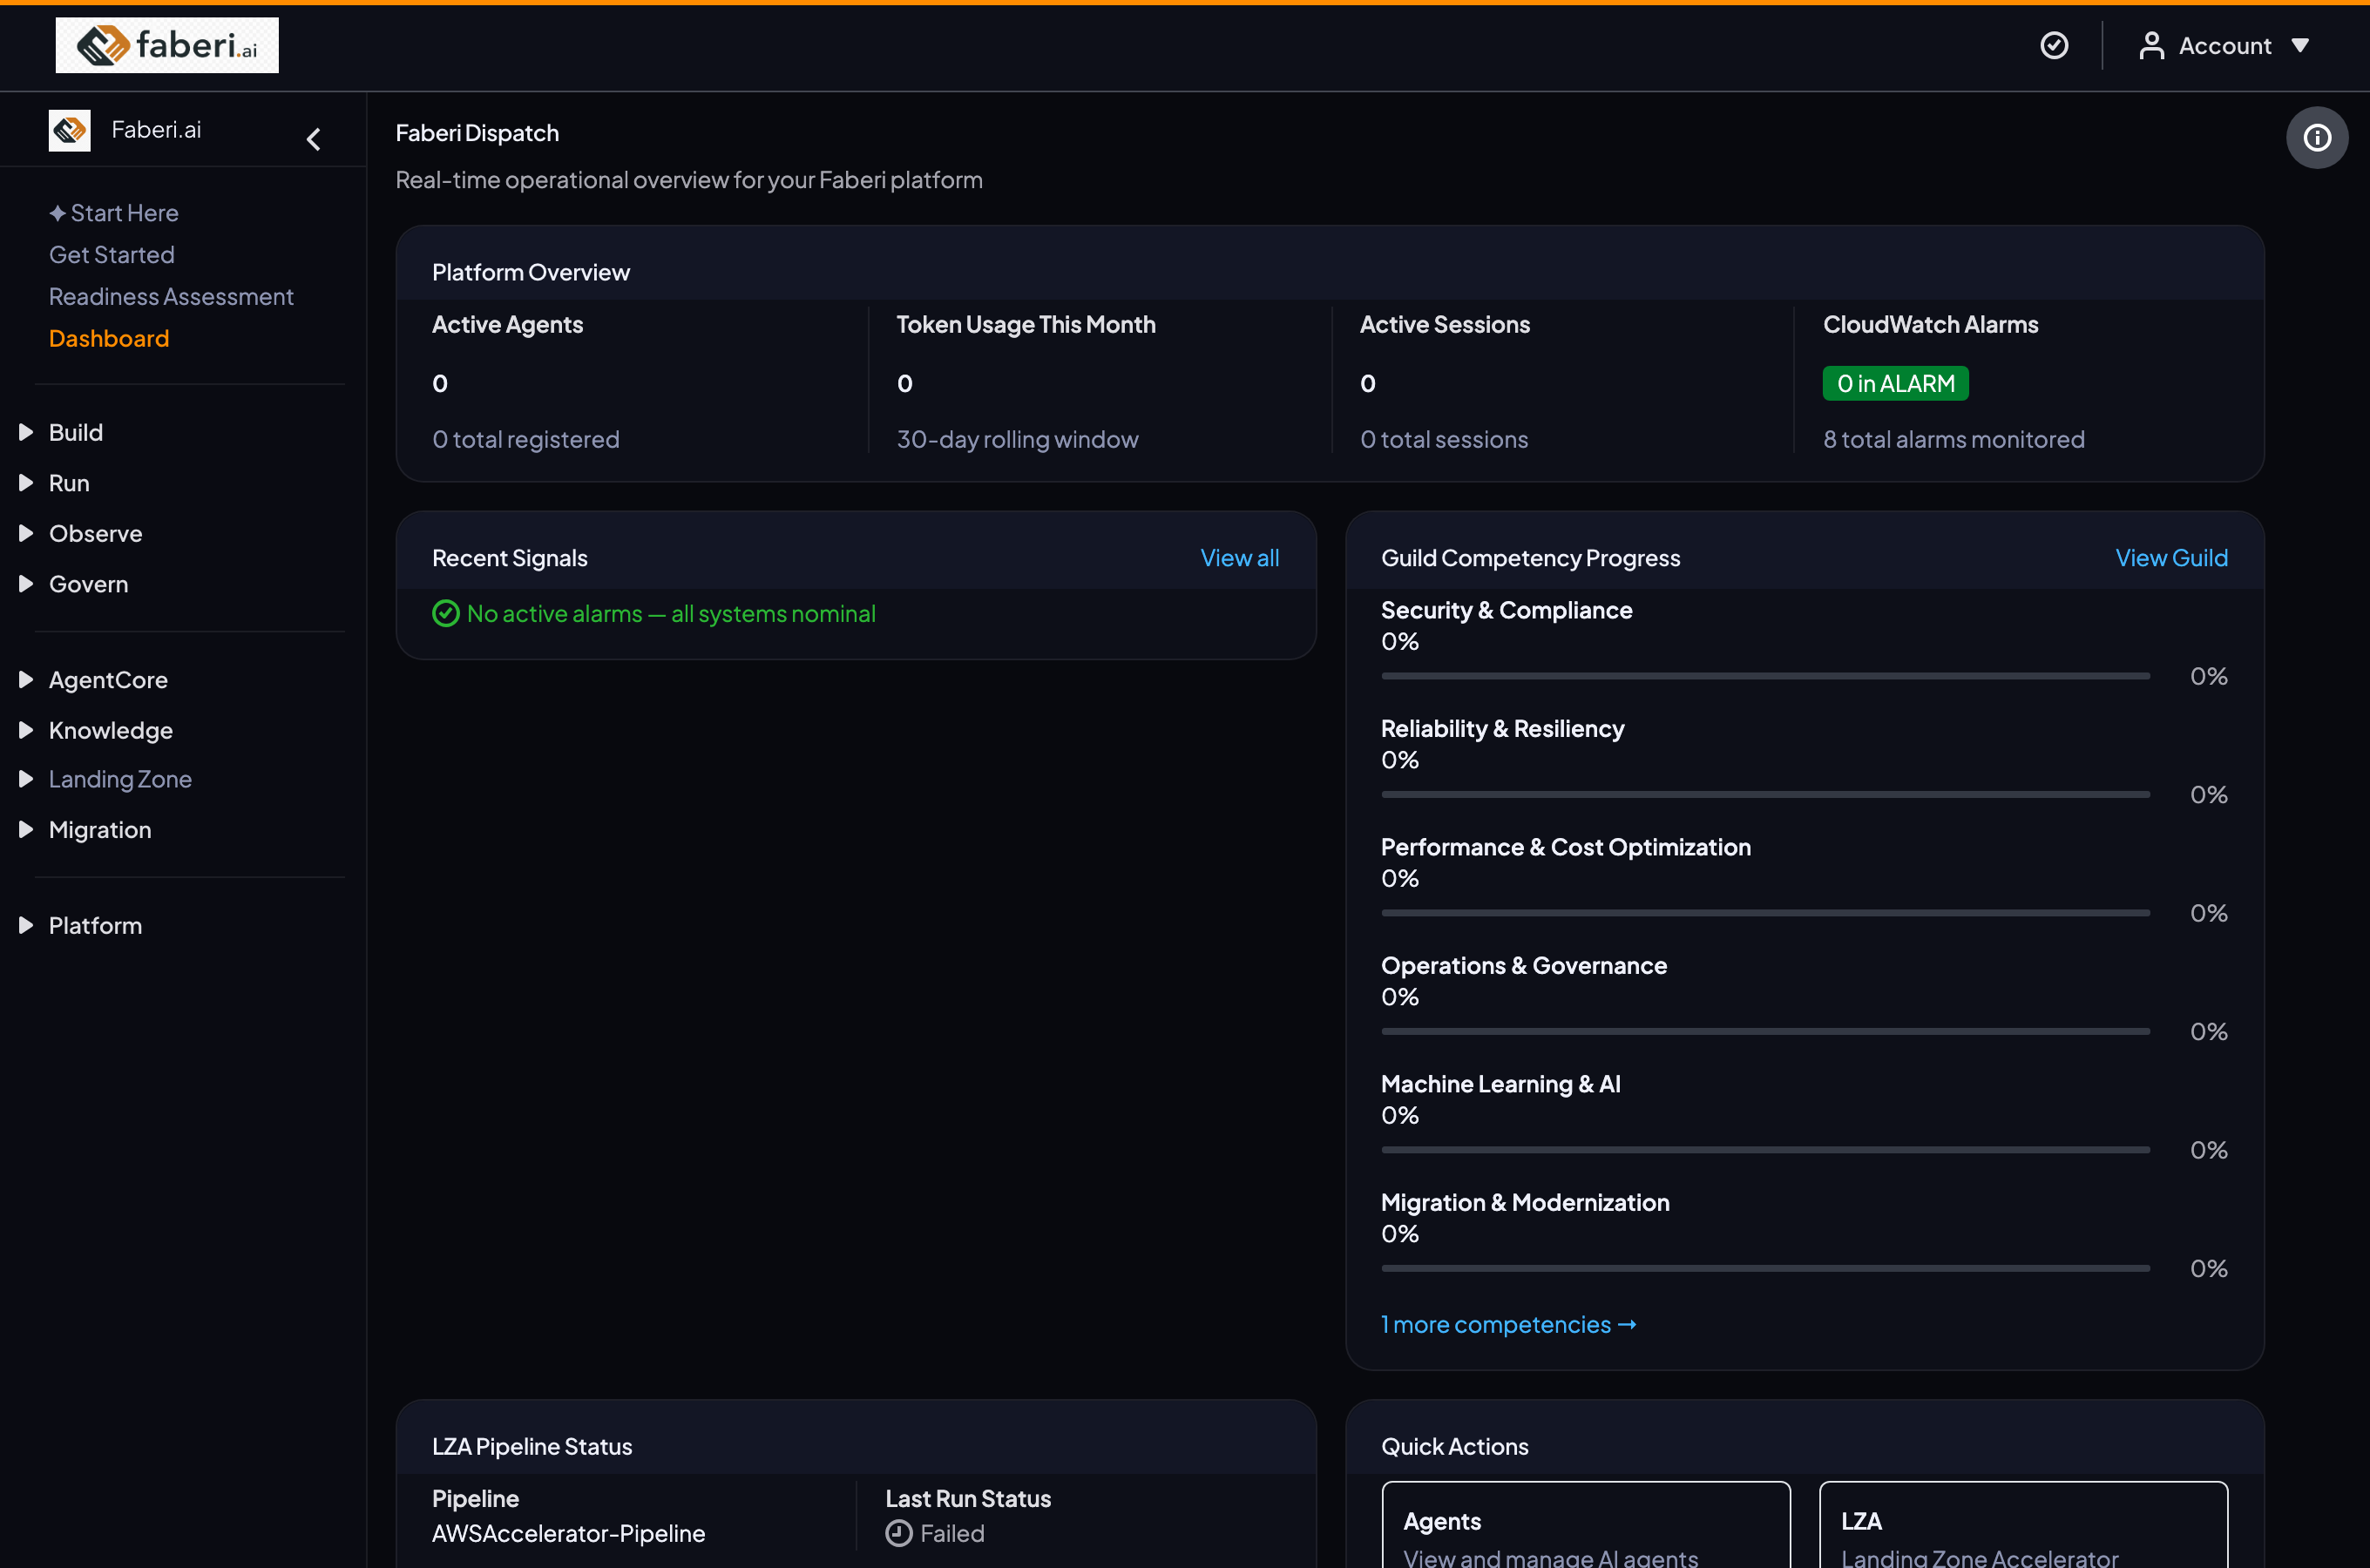The image size is (2370, 1568).
Task: Expand the Landing Zone section
Action: coord(26,779)
